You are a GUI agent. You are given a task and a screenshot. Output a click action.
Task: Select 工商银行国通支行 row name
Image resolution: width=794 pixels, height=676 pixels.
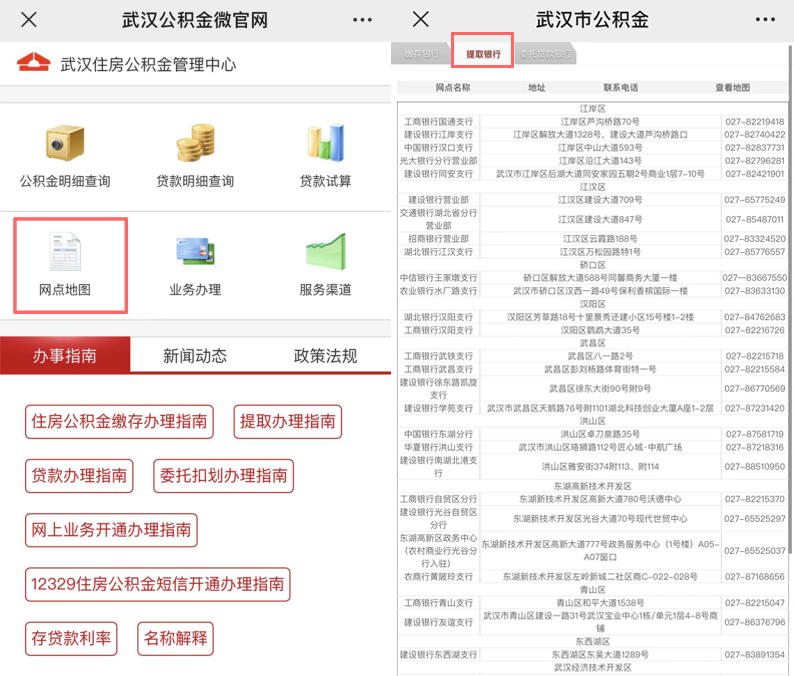439,122
